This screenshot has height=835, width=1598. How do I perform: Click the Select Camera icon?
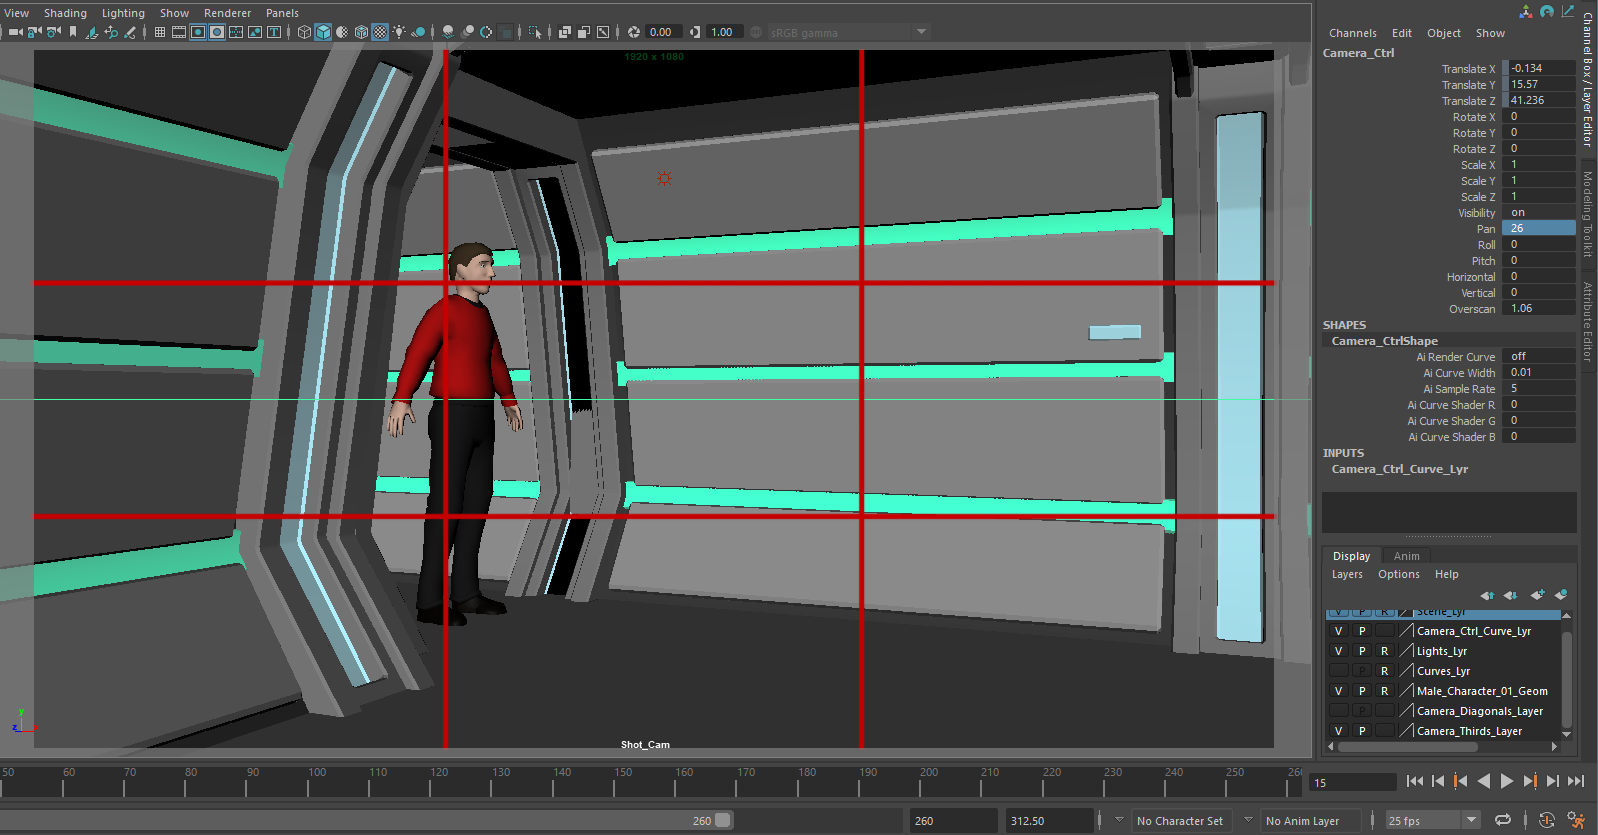tap(15, 32)
